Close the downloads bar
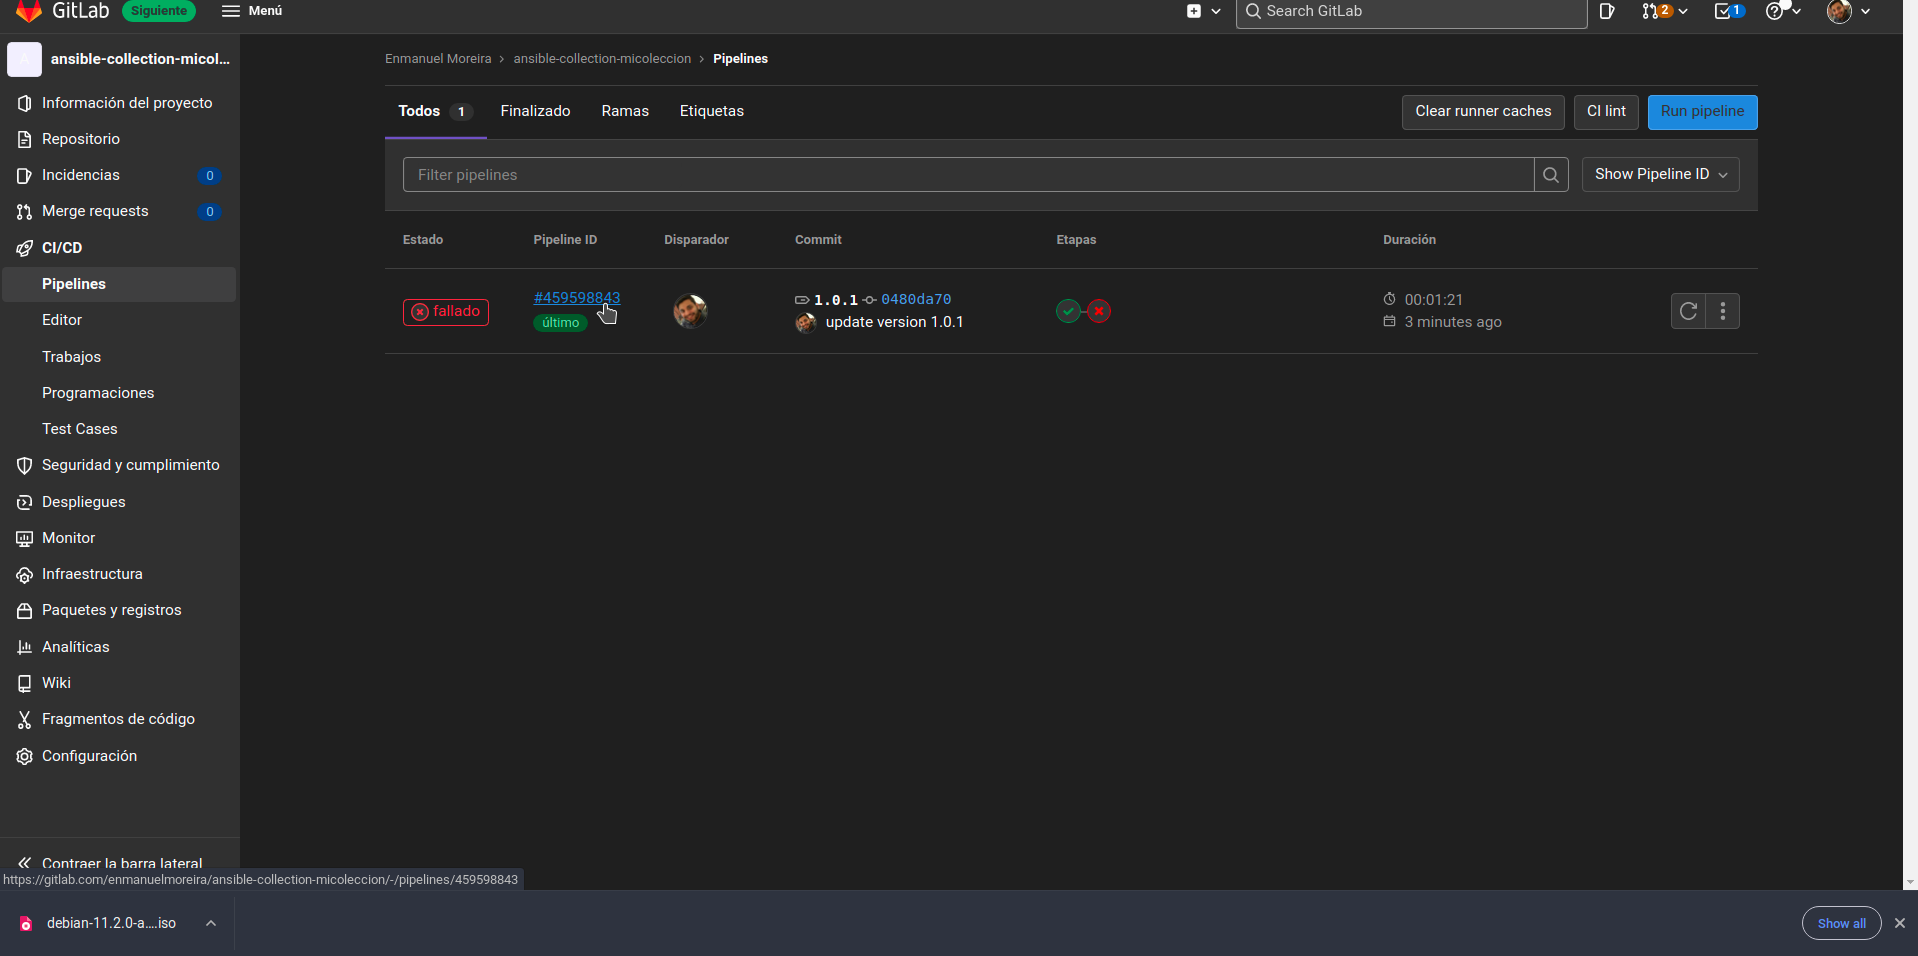The width and height of the screenshot is (1918, 956). [1900, 923]
